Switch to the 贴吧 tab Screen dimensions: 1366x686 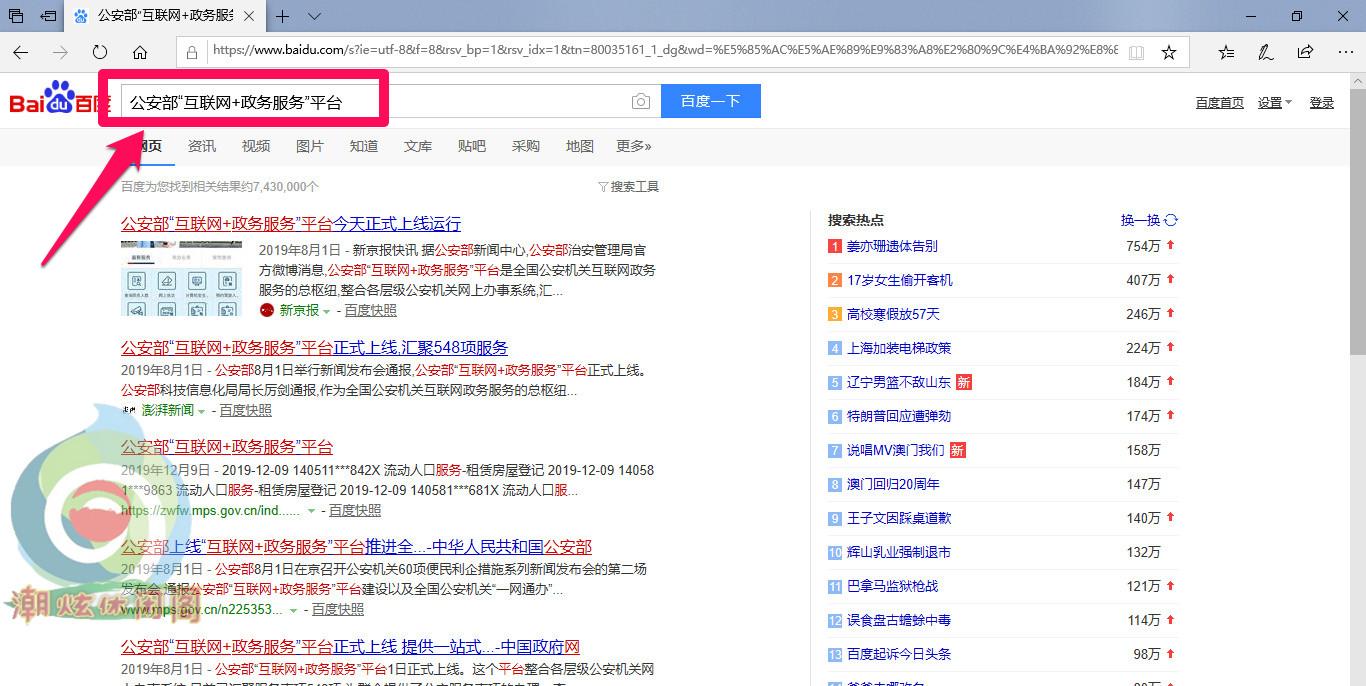click(472, 146)
